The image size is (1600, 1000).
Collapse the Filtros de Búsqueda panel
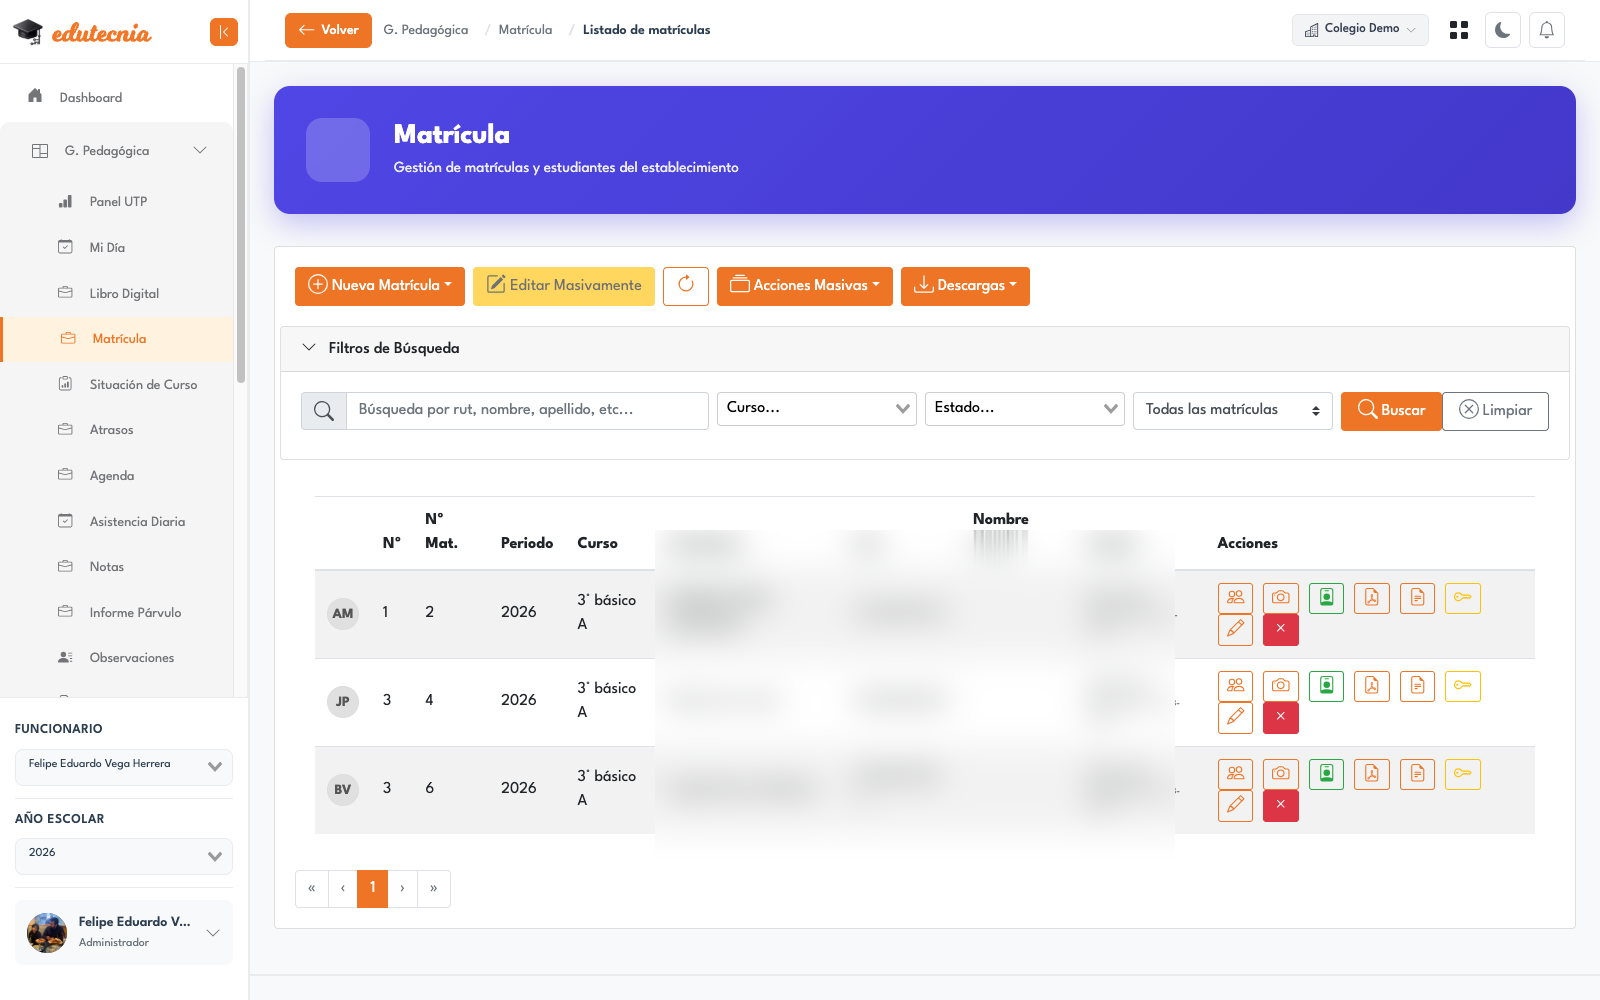(x=925, y=348)
